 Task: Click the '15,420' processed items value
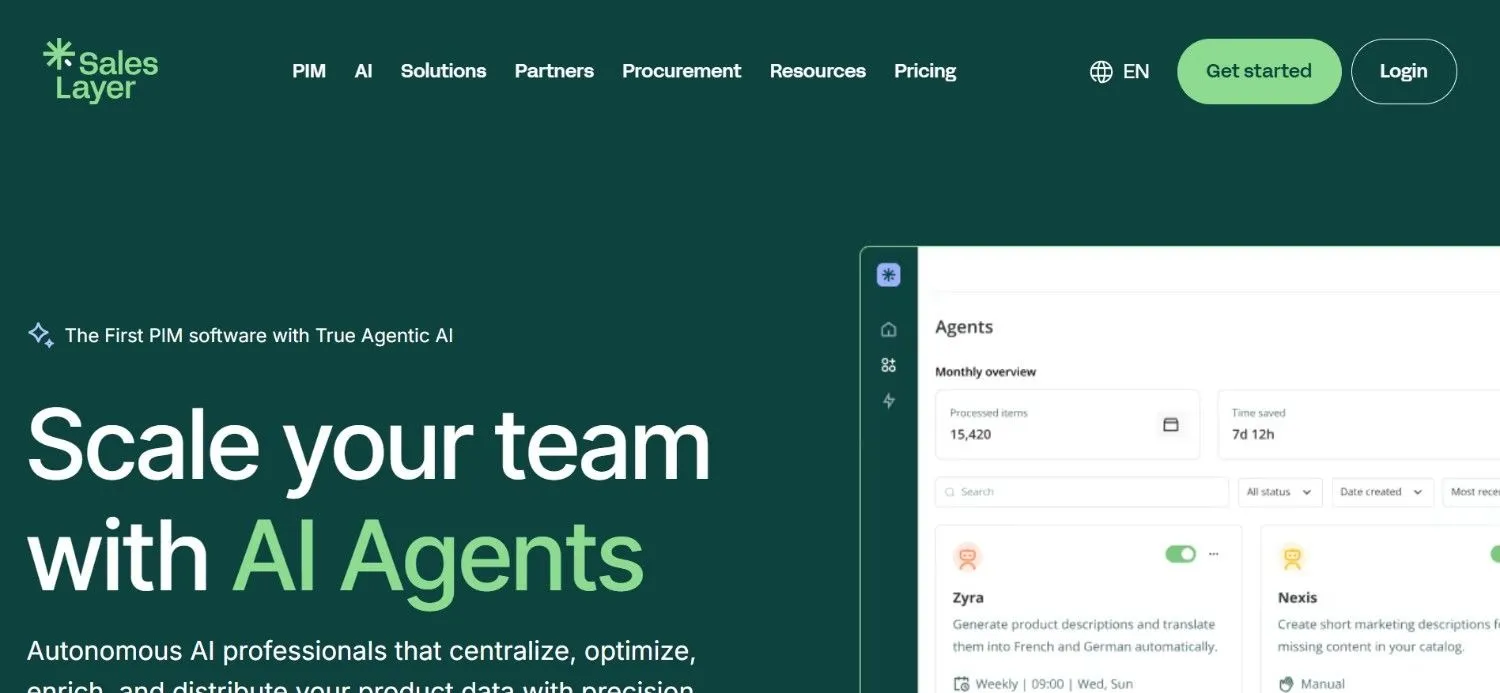pyautogui.click(x=970, y=435)
